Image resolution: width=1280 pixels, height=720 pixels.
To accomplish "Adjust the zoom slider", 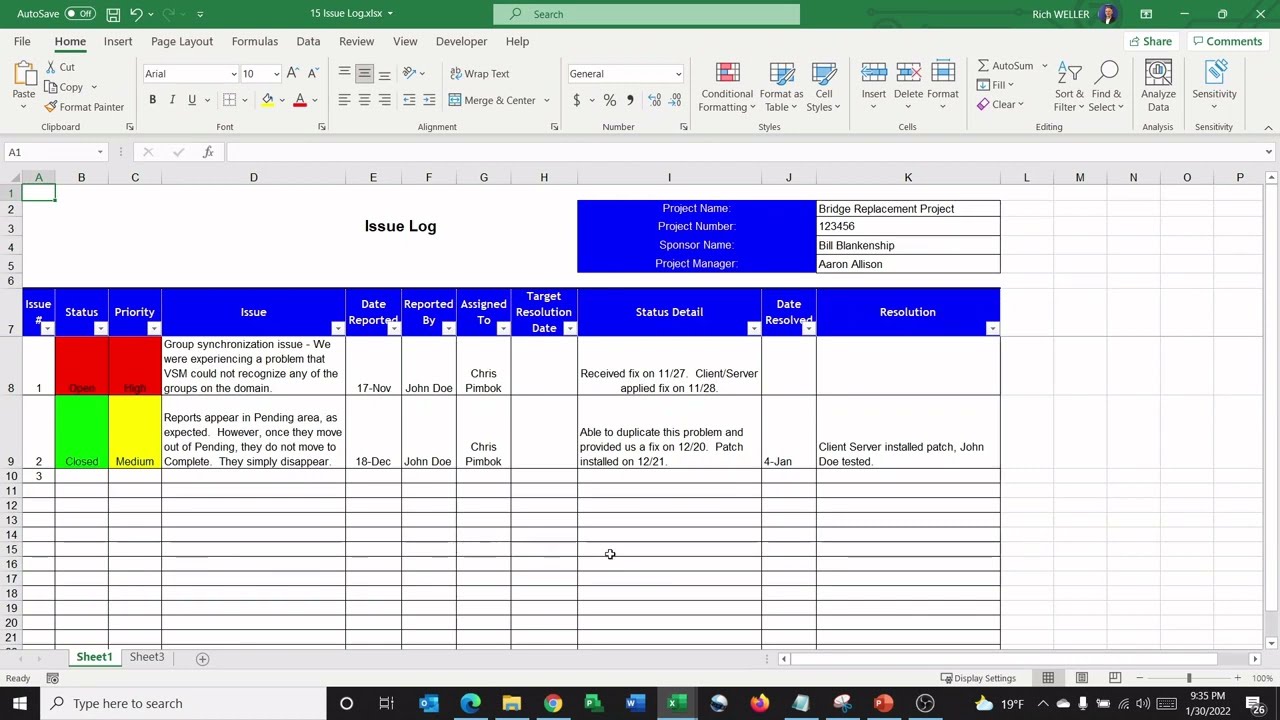I will point(1189,678).
